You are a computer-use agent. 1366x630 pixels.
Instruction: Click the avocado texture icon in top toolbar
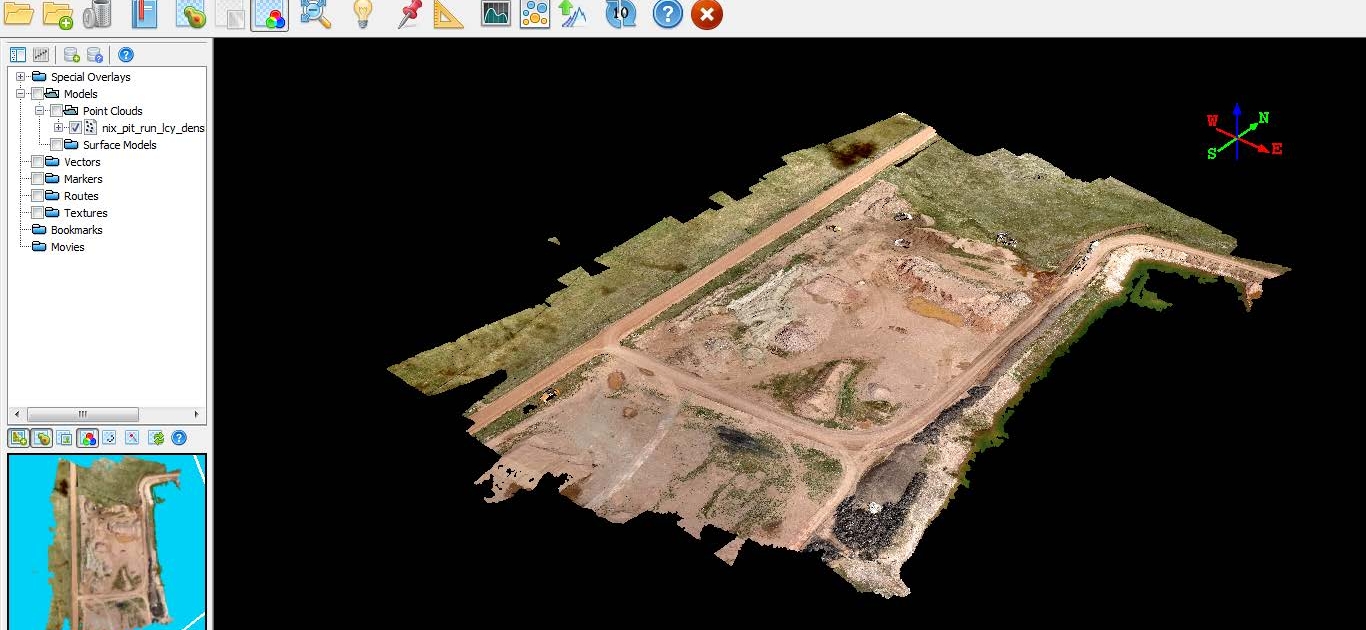click(x=190, y=14)
